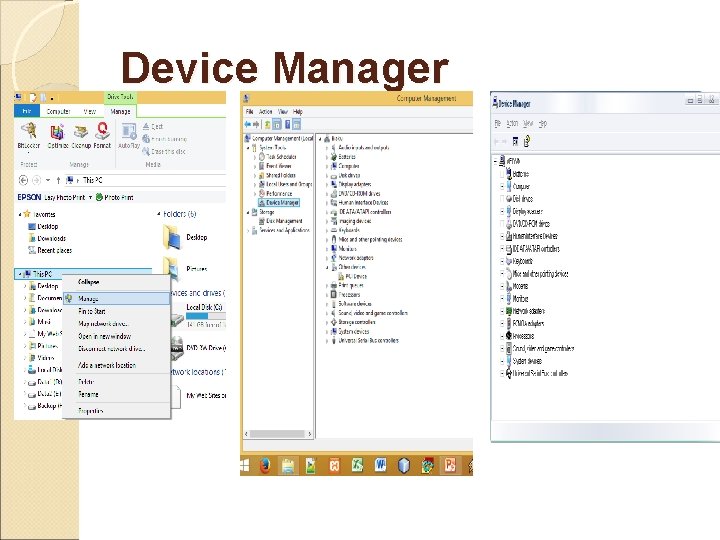Click the Eject option in the Media group
Image resolution: width=720 pixels, height=540 pixels.
[152, 126]
